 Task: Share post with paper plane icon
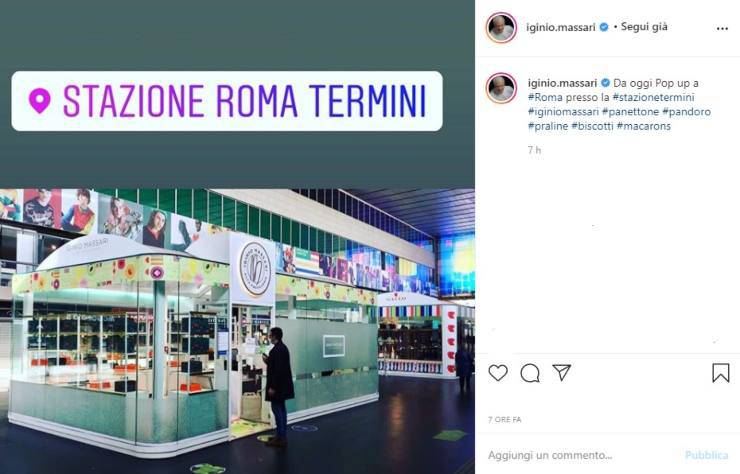562,372
